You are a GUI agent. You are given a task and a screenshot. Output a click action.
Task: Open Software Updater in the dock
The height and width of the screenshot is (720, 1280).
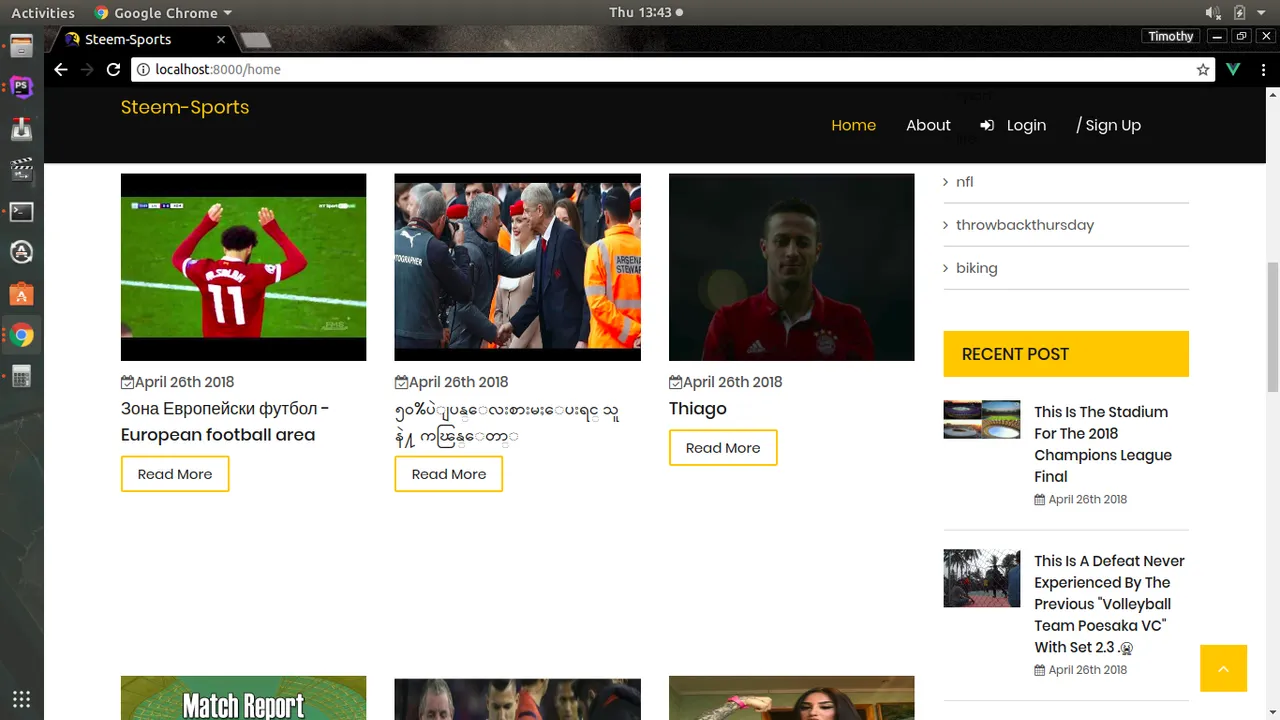(21, 253)
